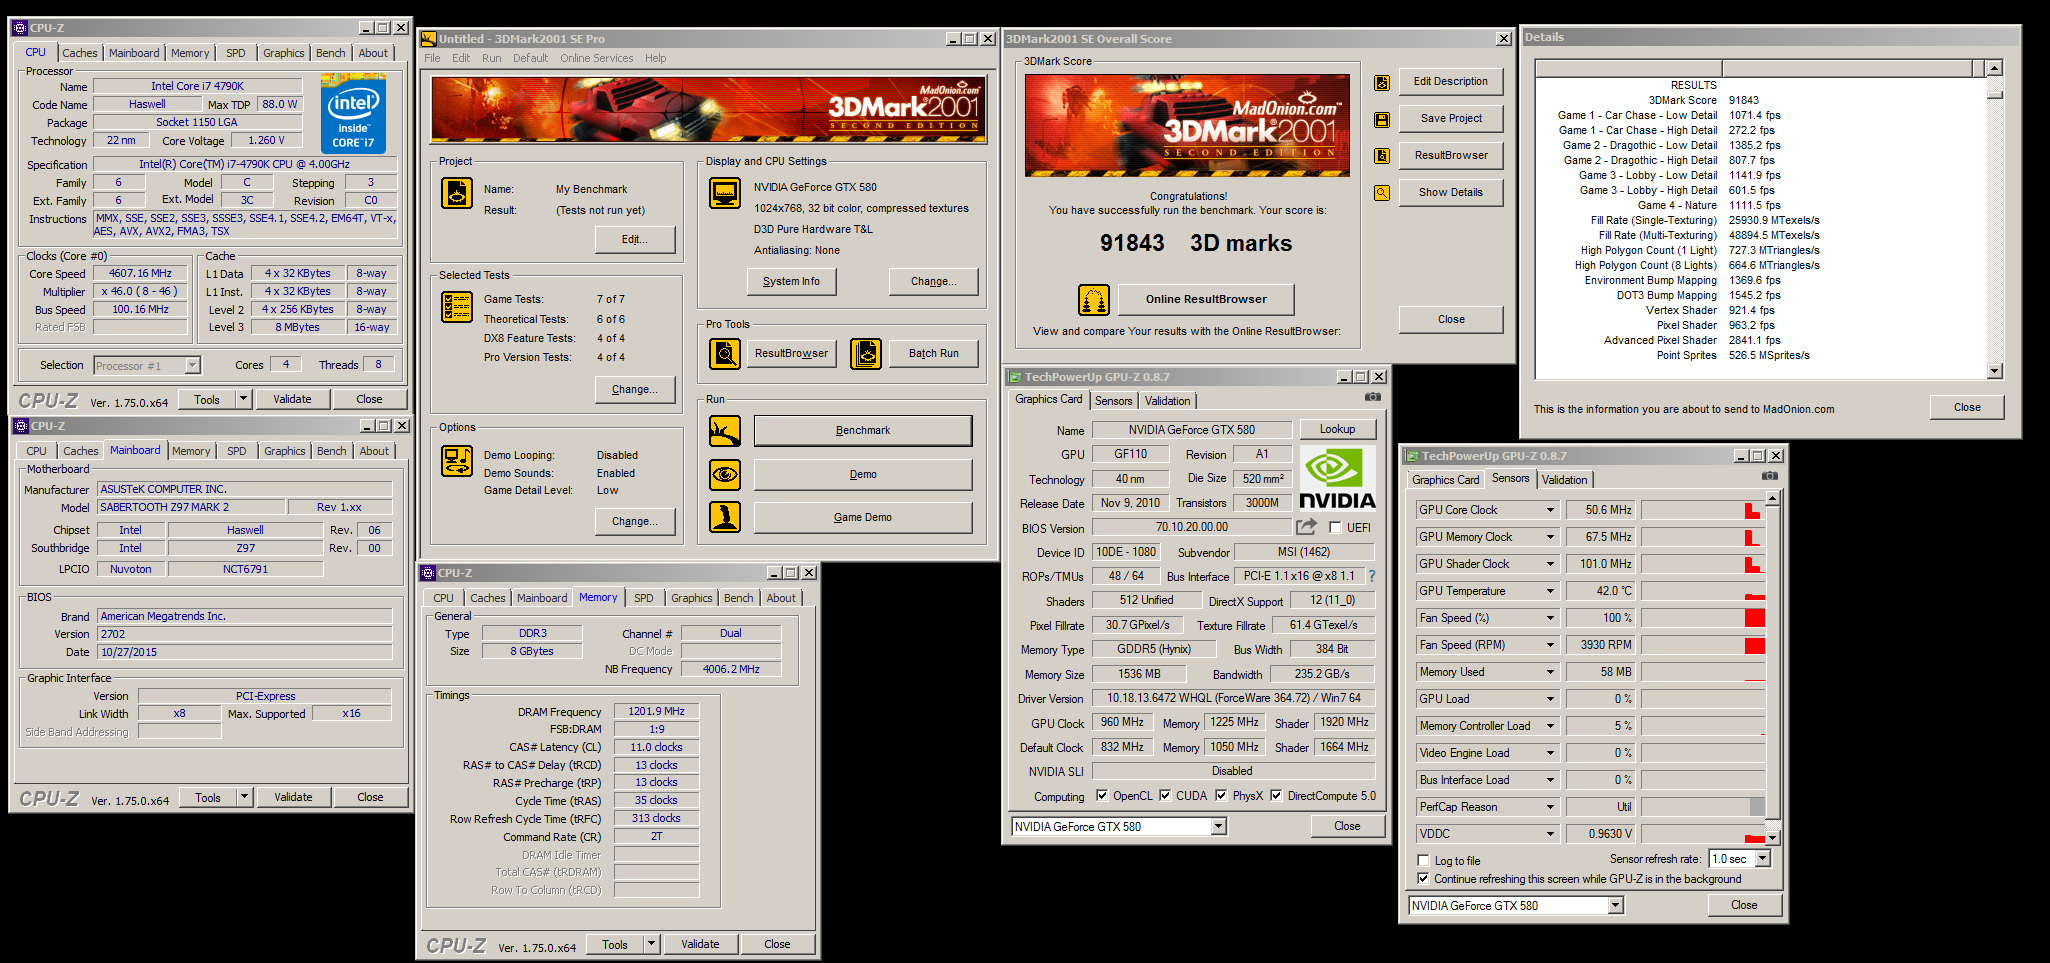The image size is (2050, 963).
Task: Expand the GPU Core Clock sensor dropdown
Action: click(1550, 510)
